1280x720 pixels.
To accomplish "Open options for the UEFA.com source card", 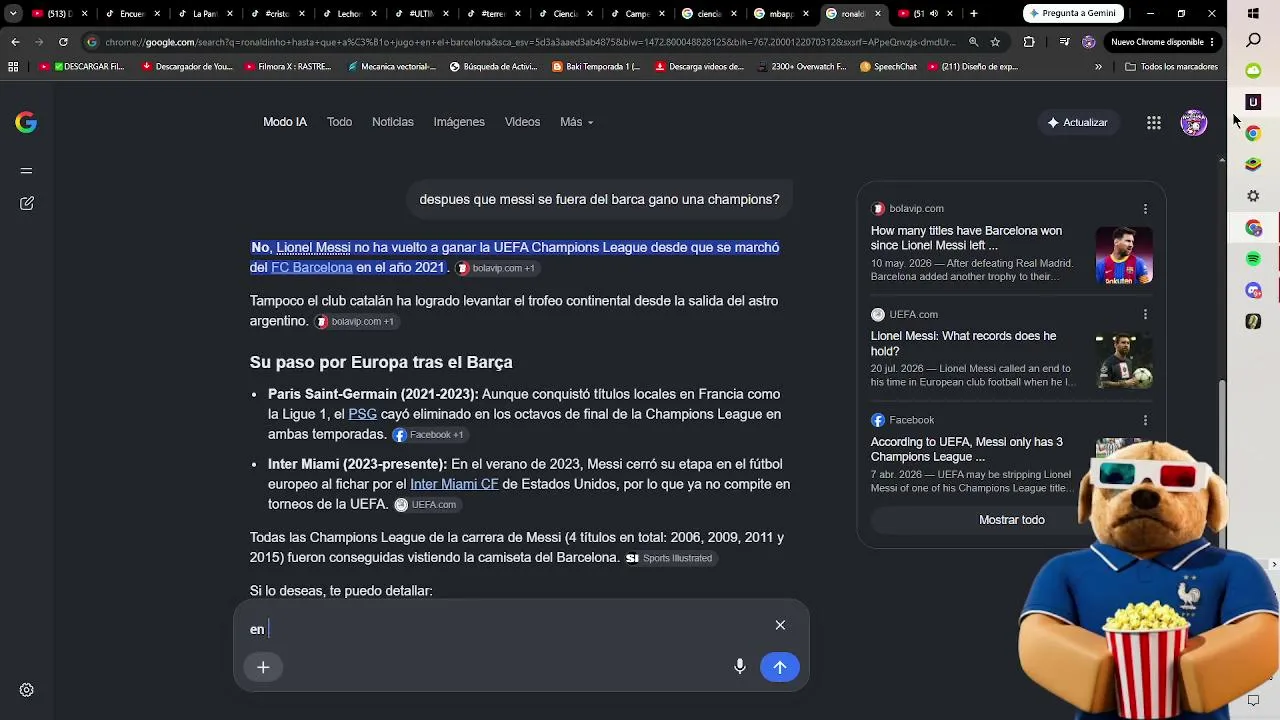I will [x=1145, y=314].
